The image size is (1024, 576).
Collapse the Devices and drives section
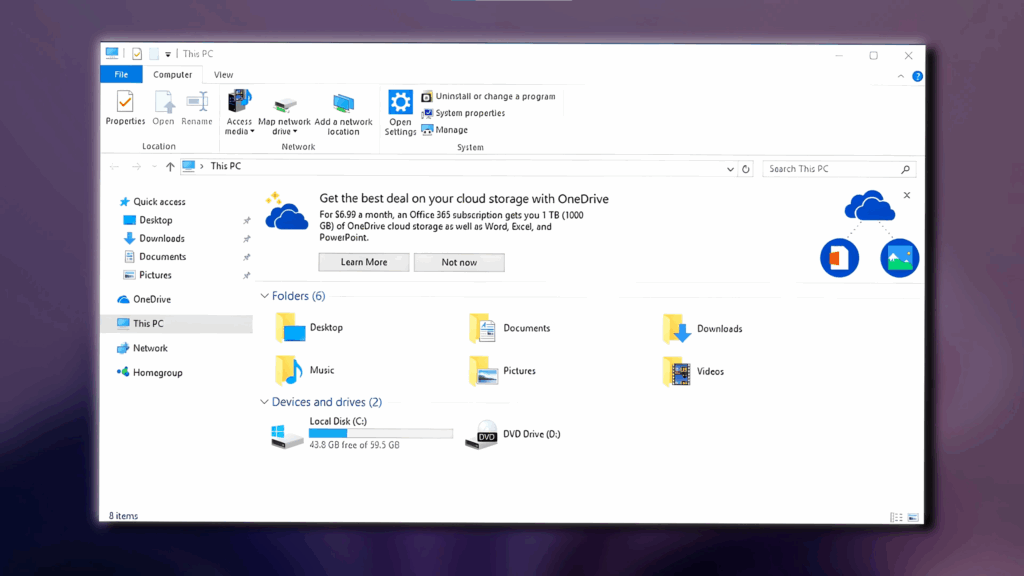(x=265, y=402)
